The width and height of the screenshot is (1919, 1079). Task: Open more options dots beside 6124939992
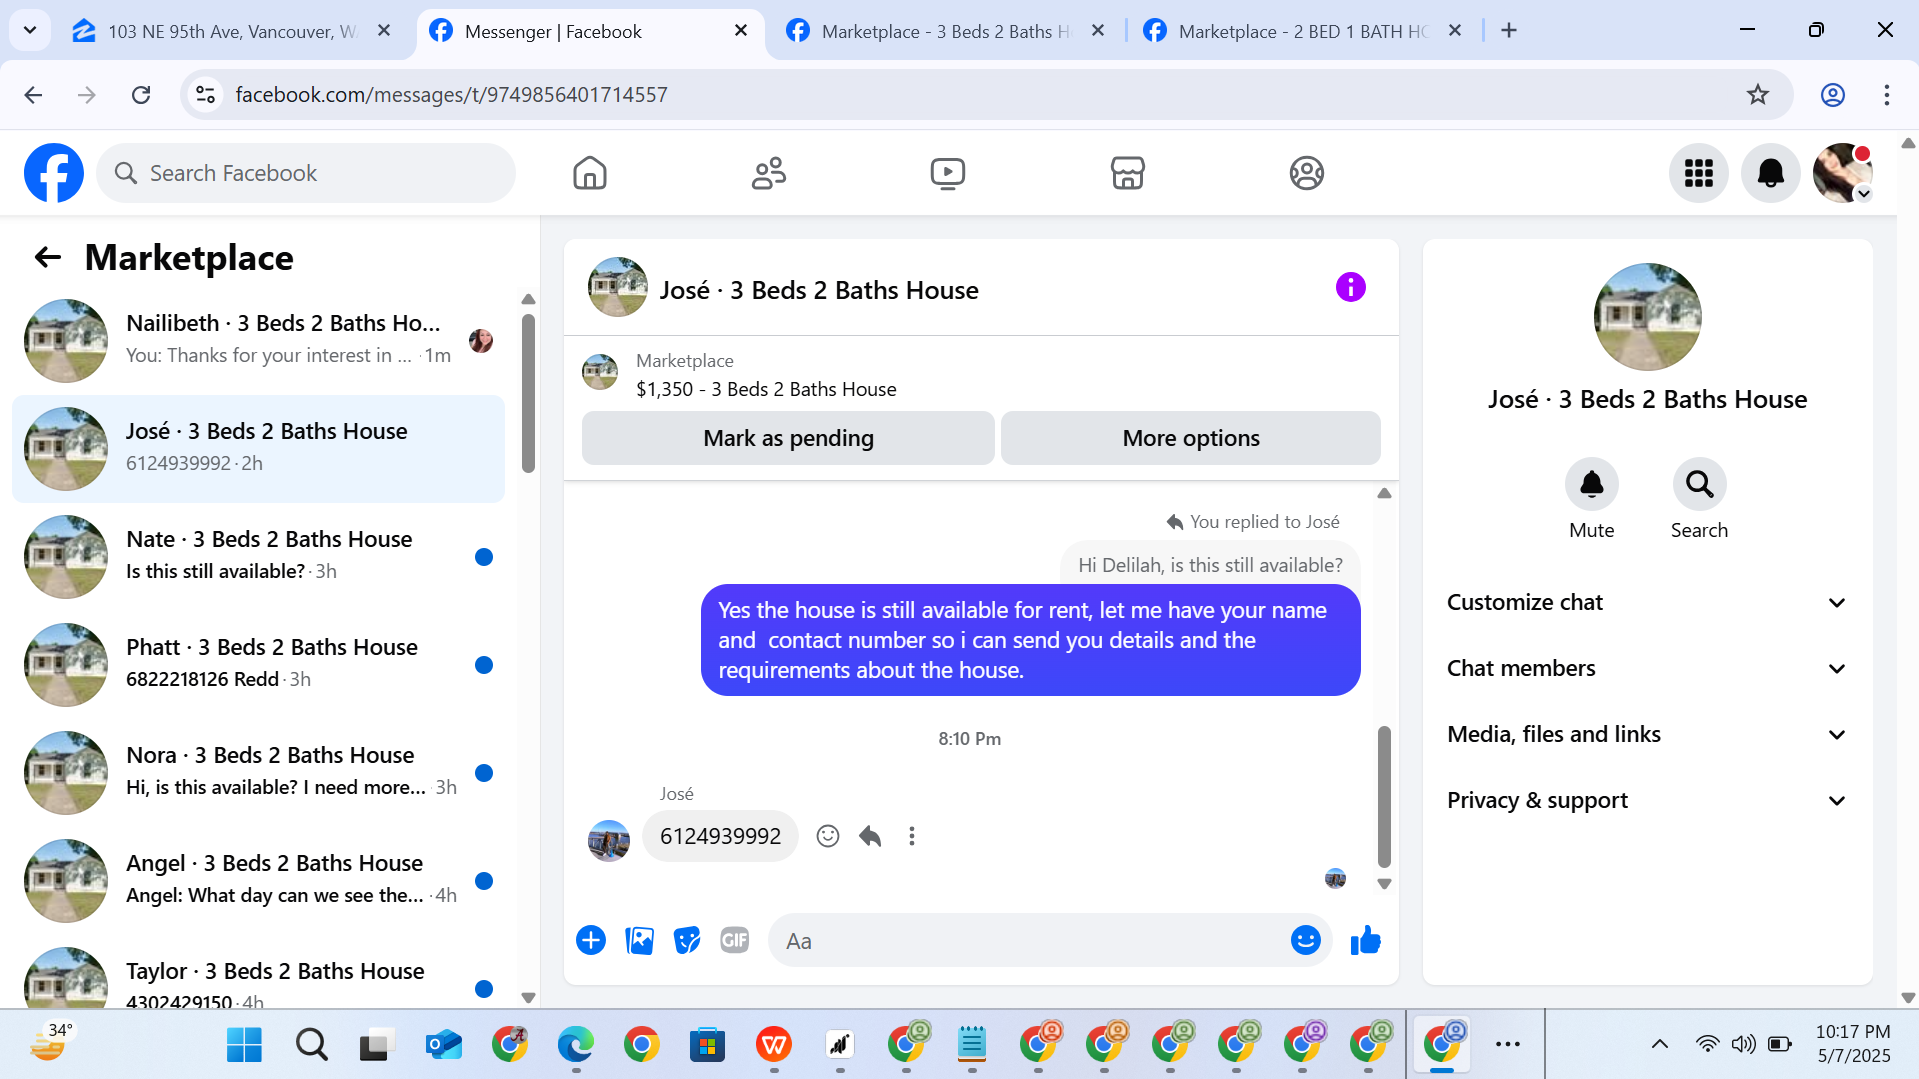[911, 836]
